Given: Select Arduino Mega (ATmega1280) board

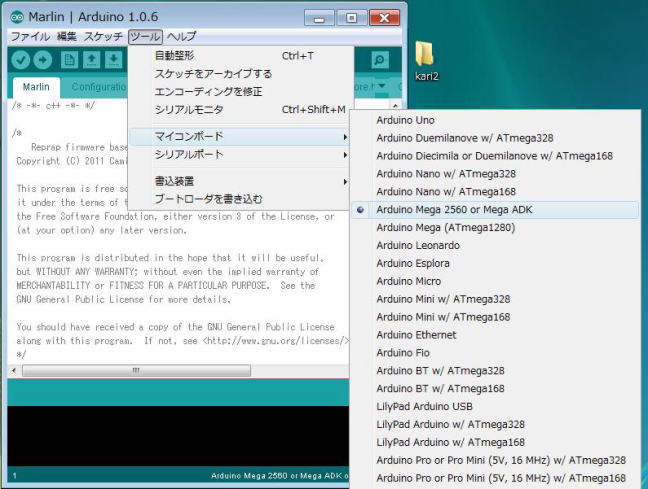Looking at the screenshot, I should pyautogui.click(x=495, y=227).
